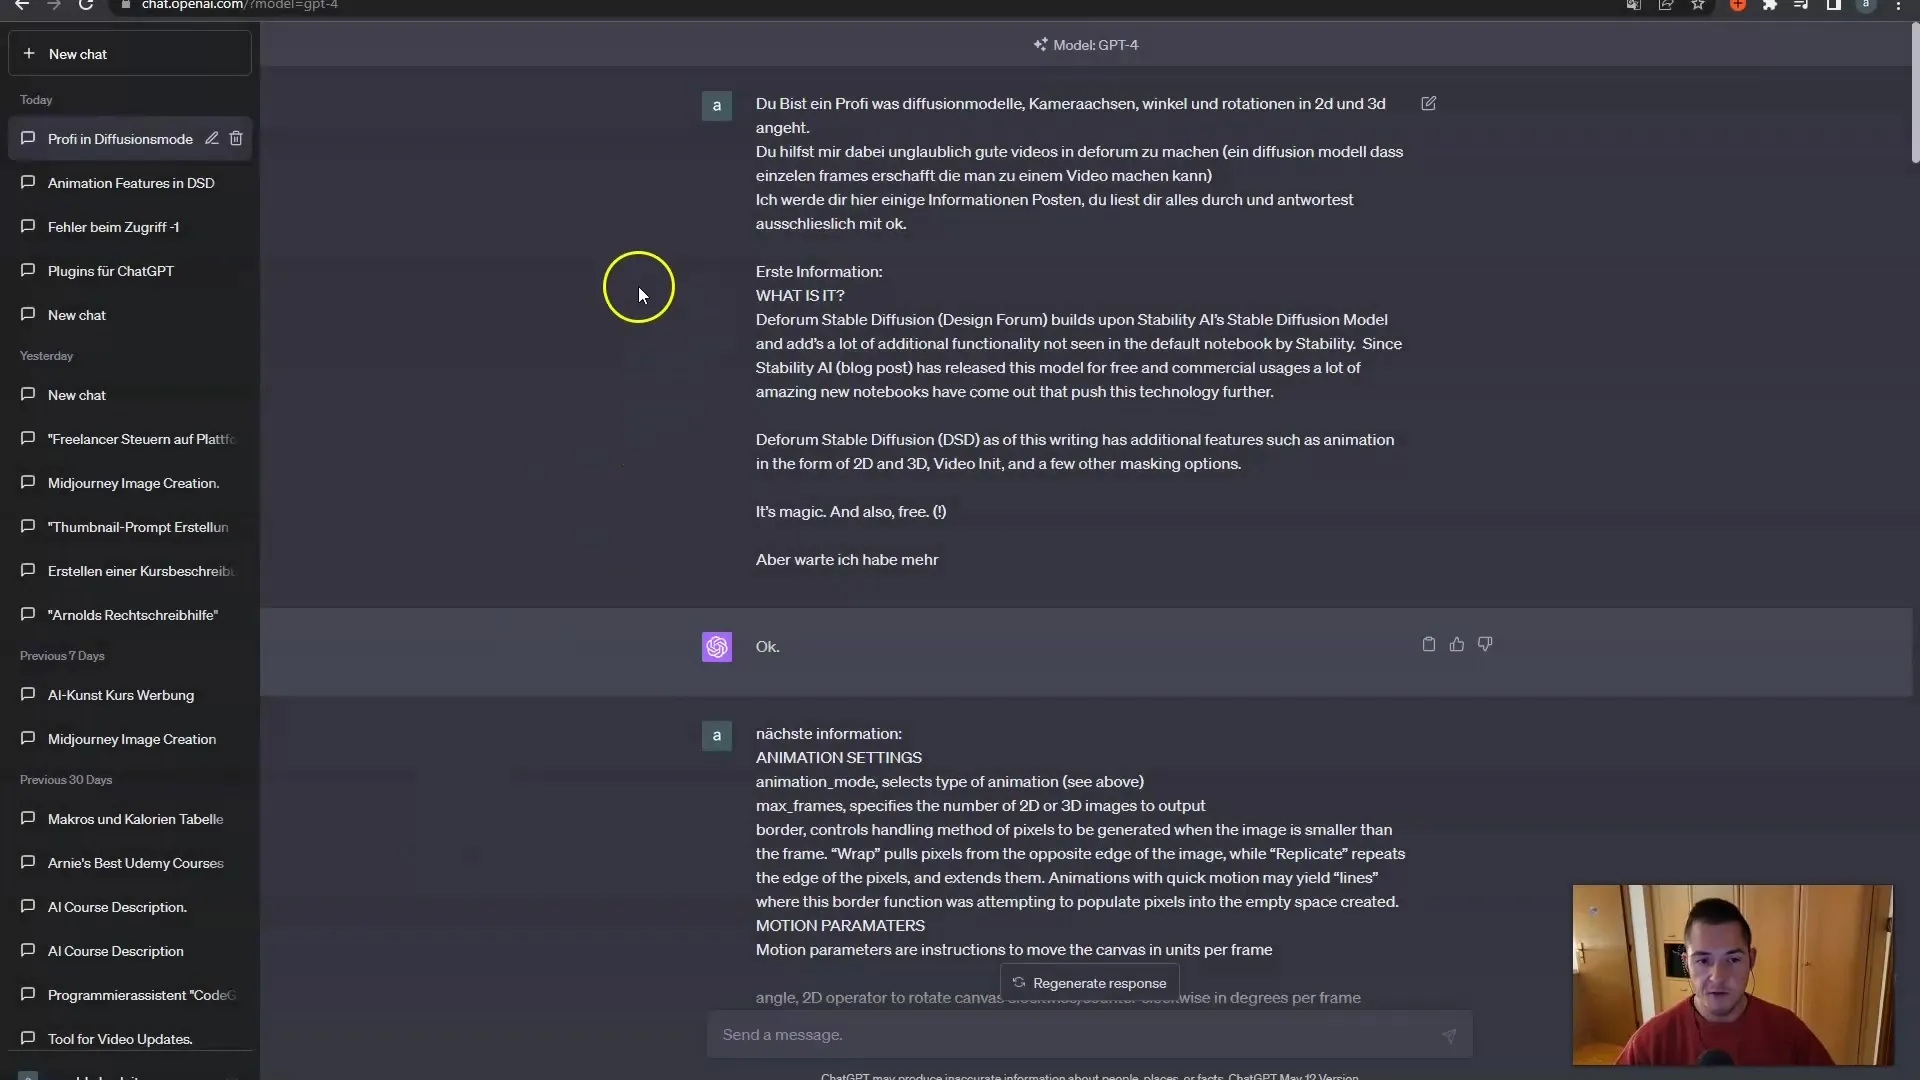
Task: Expand the 'Previous 7 Days' chat section
Action: point(61,655)
